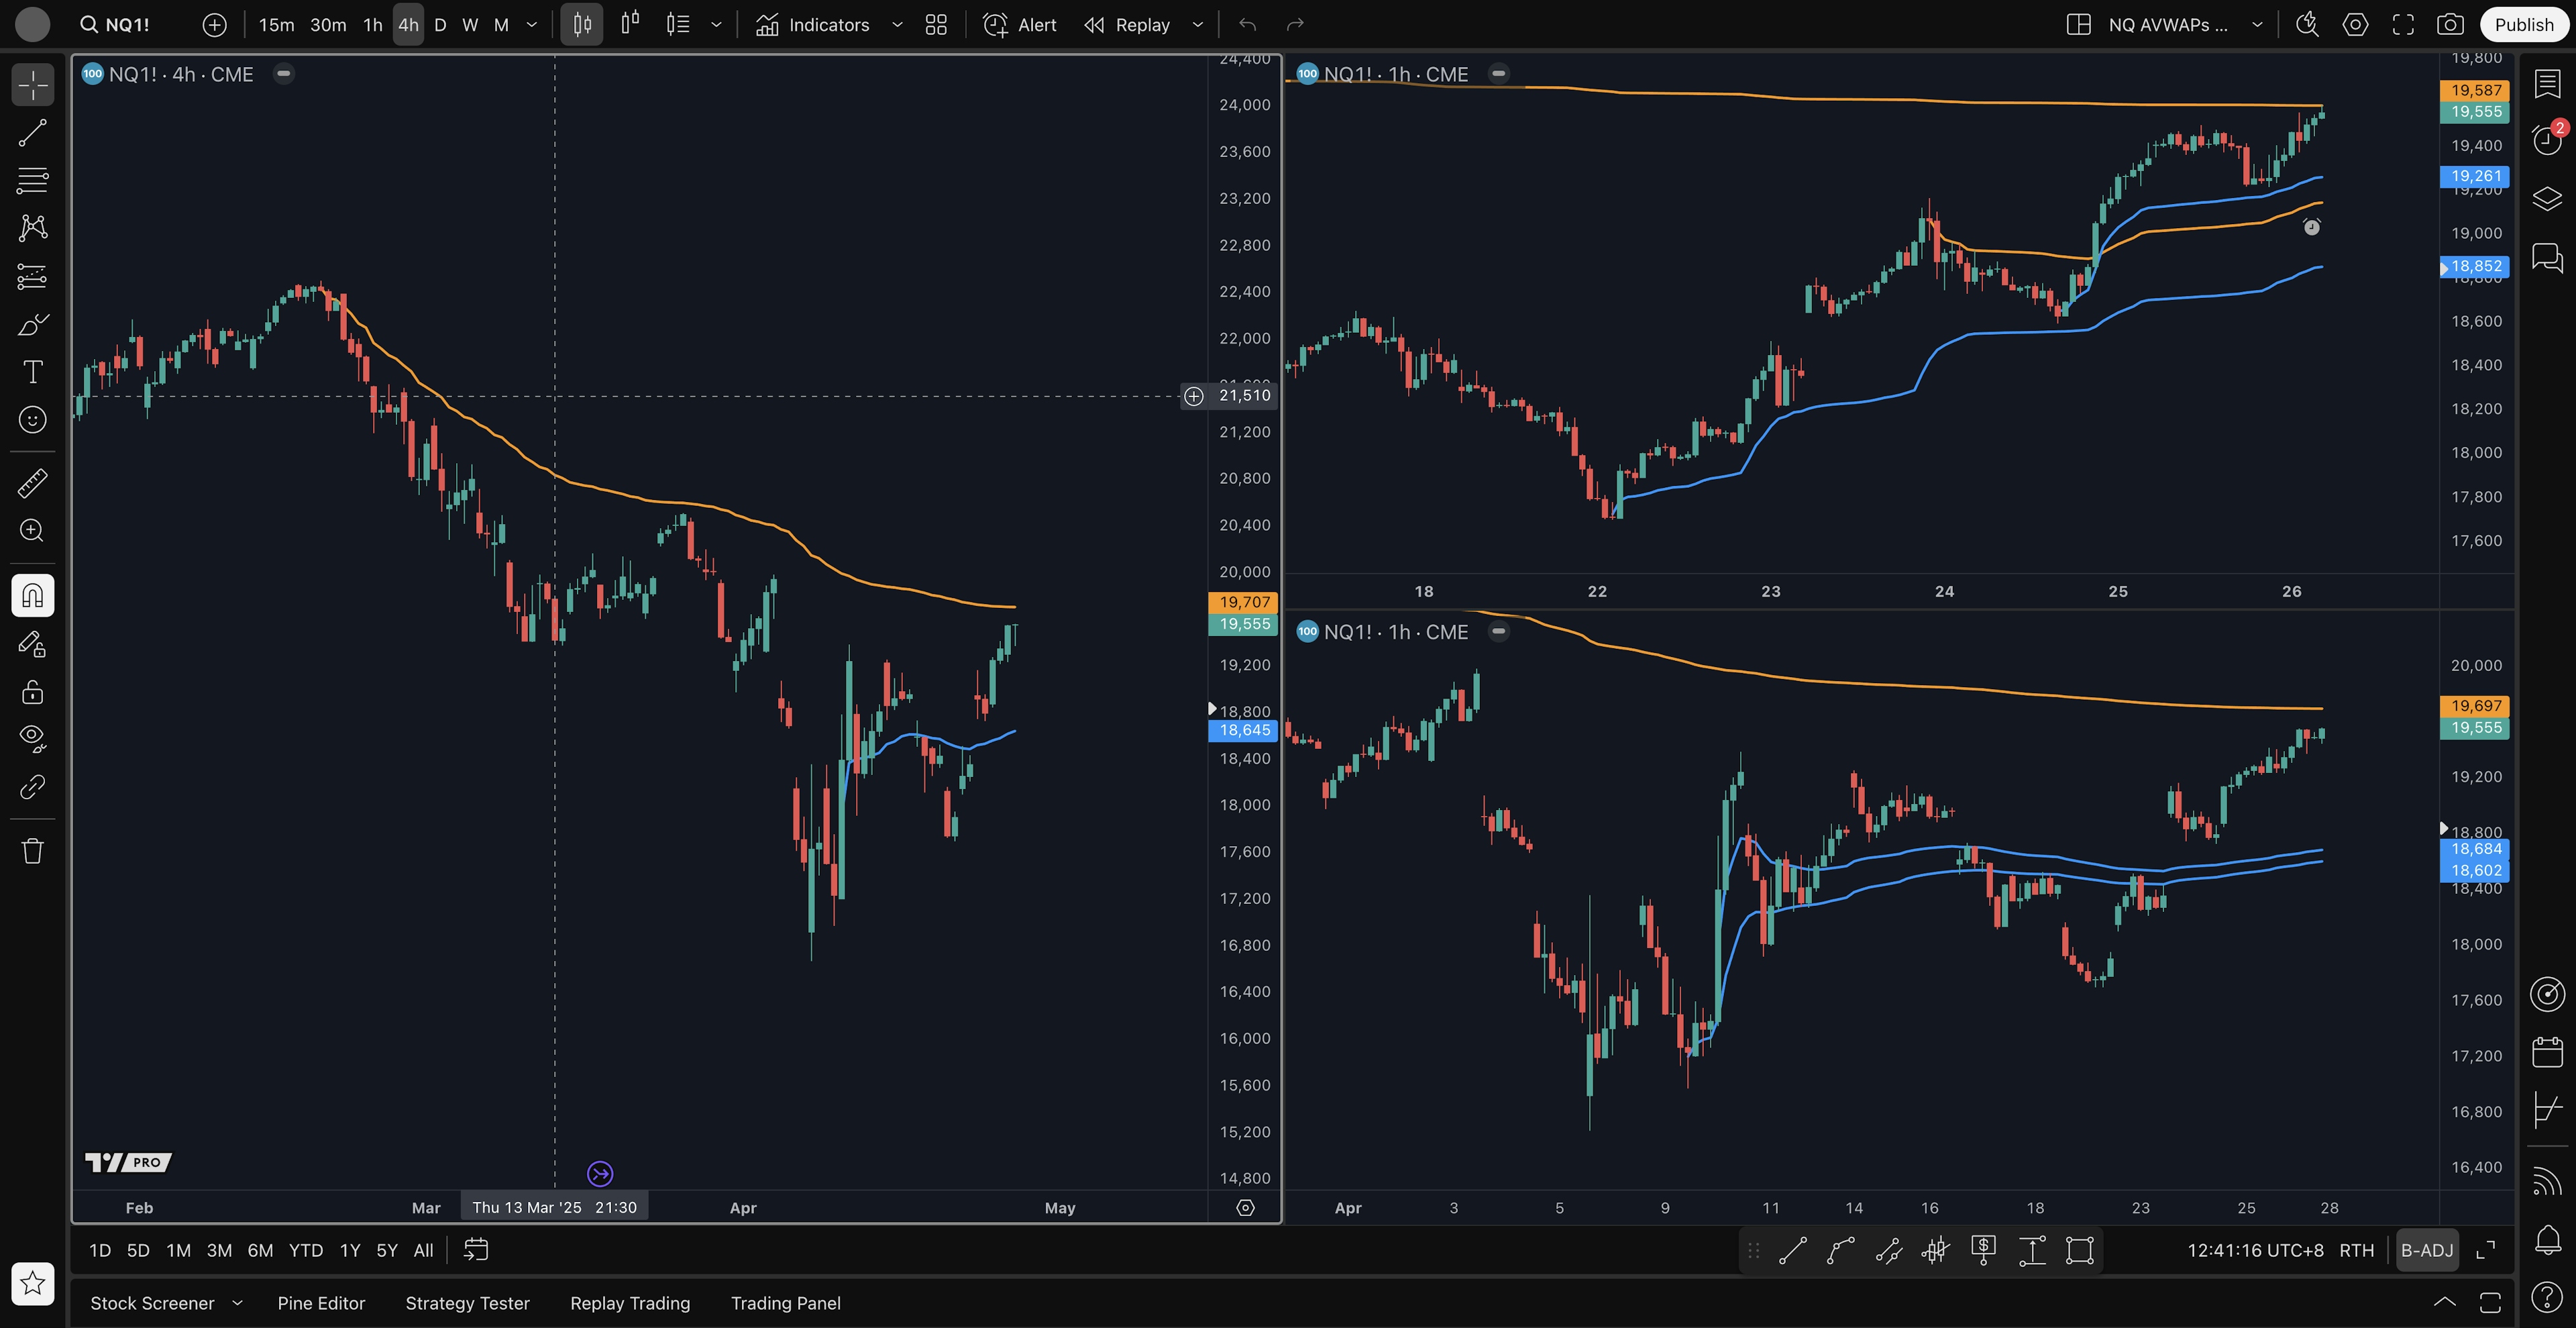The height and width of the screenshot is (1328, 2576).
Task: Remove drawings with the trash icon
Action: click(32, 851)
